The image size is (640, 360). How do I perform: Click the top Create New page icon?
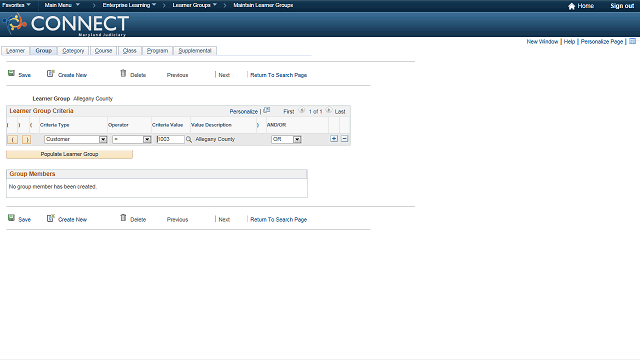click(x=50, y=73)
